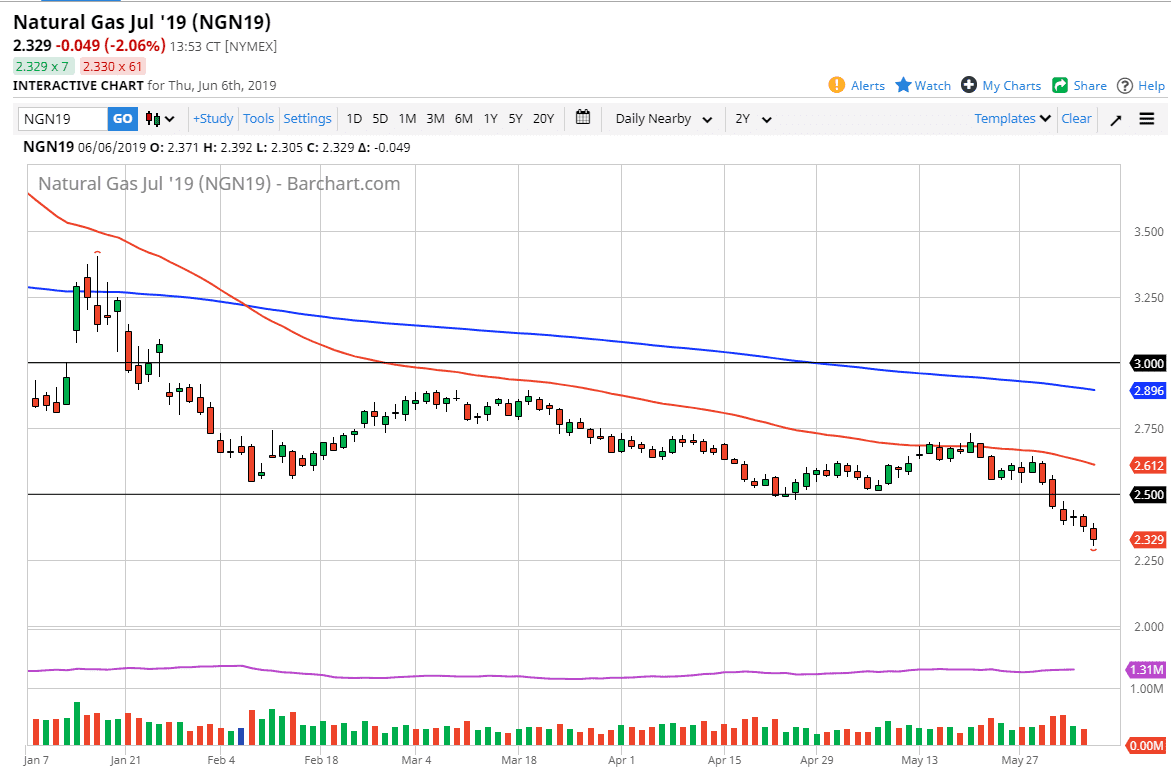Click the red ask quote 2.330 x 61
Screen dimensions: 1171x768
pyautogui.click(x=113, y=66)
